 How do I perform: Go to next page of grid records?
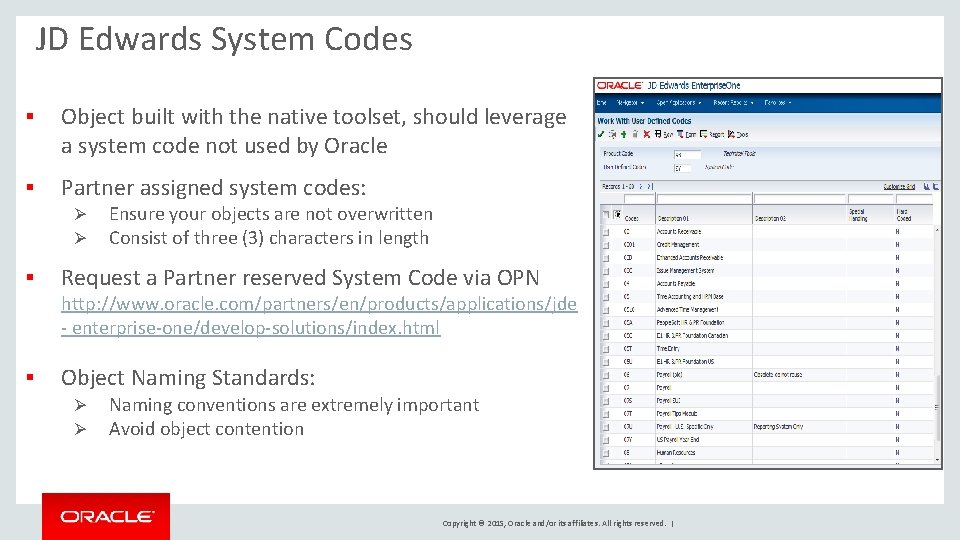tap(641, 187)
